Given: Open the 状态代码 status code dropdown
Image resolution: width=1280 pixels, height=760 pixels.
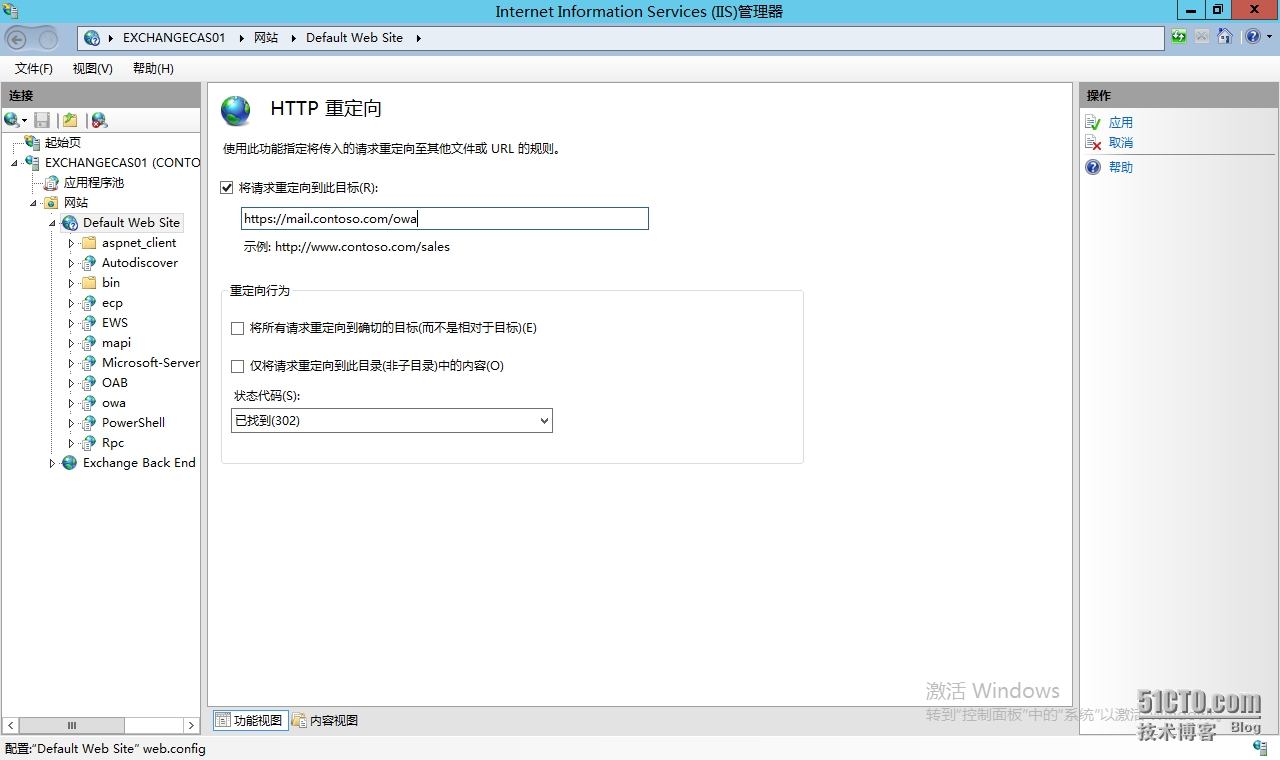Looking at the screenshot, I should pos(391,421).
